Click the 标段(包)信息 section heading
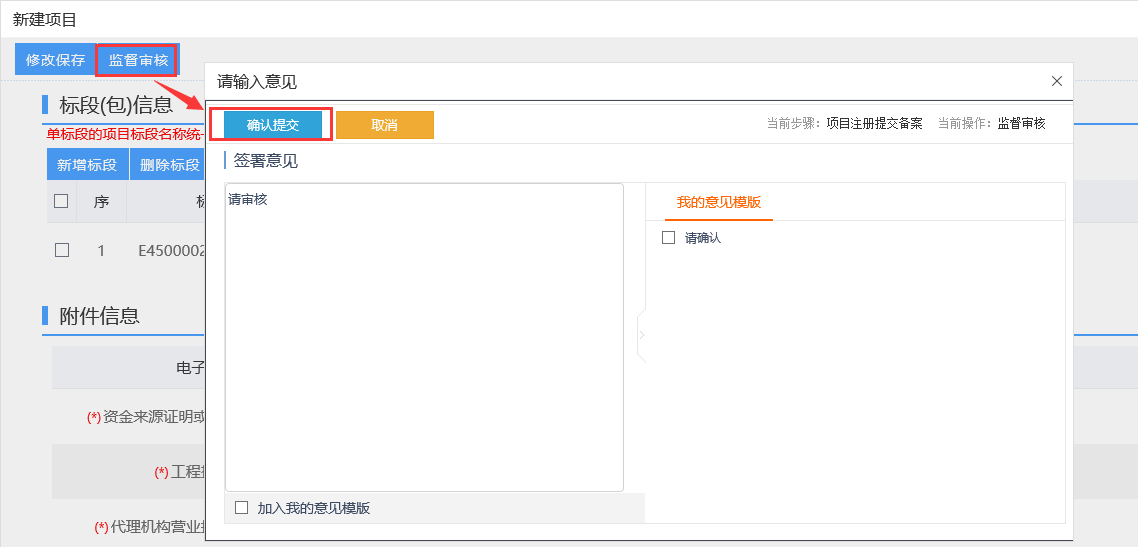This screenshot has height=547, width=1138. tap(116, 105)
